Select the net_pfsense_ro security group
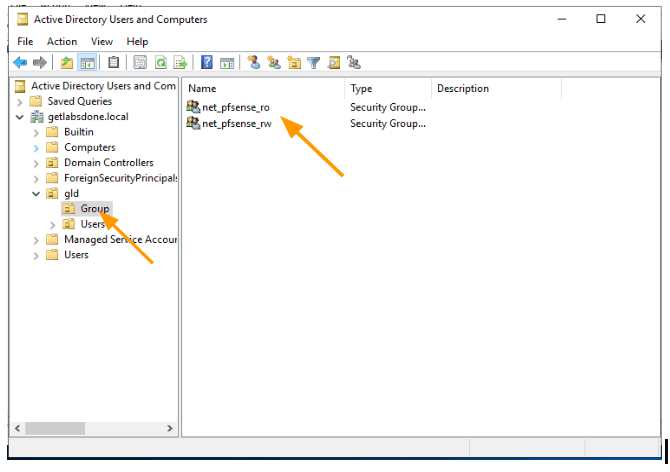The image size is (670, 472). pos(236,107)
